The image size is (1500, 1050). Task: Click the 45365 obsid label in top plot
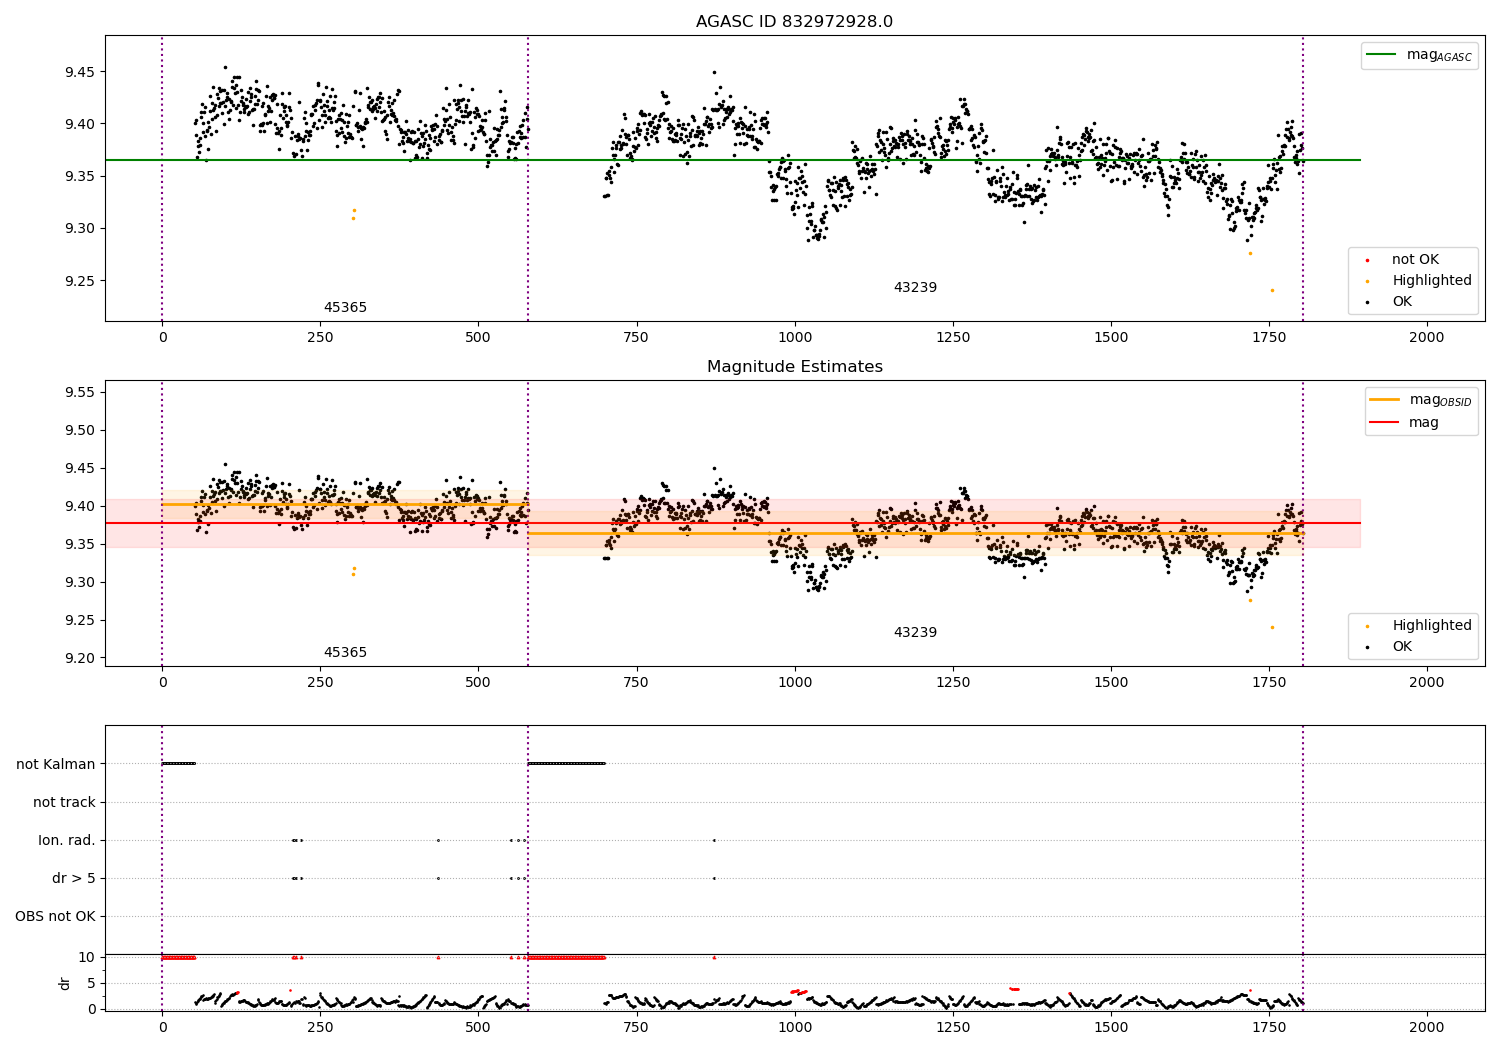click(345, 308)
